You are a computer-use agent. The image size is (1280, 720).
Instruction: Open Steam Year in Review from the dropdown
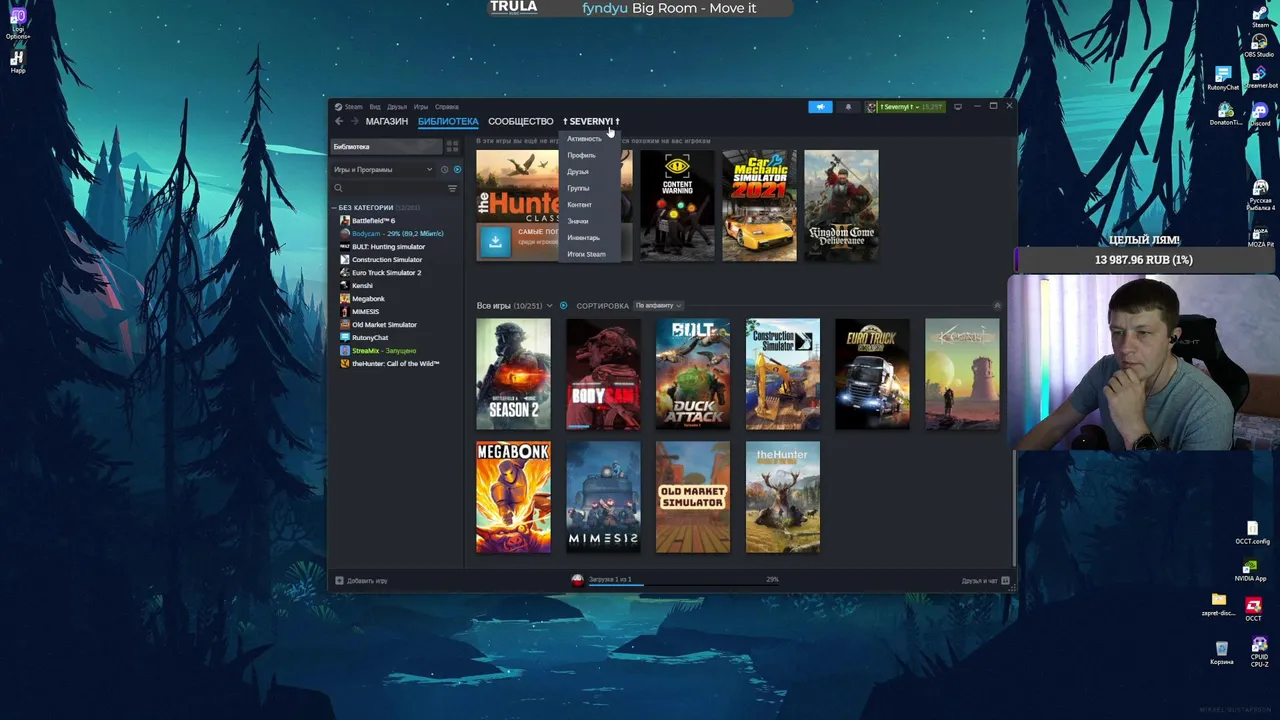click(x=586, y=254)
